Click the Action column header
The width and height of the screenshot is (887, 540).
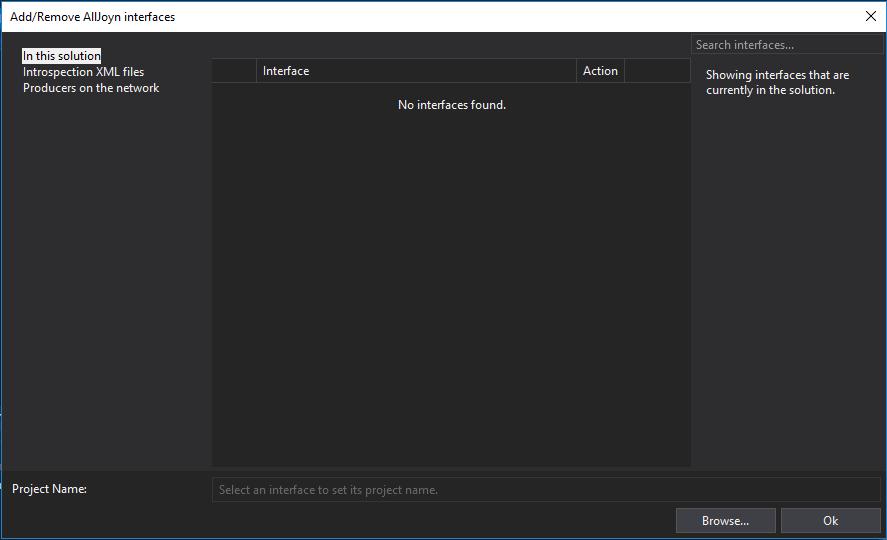click(x=600, y=71)
